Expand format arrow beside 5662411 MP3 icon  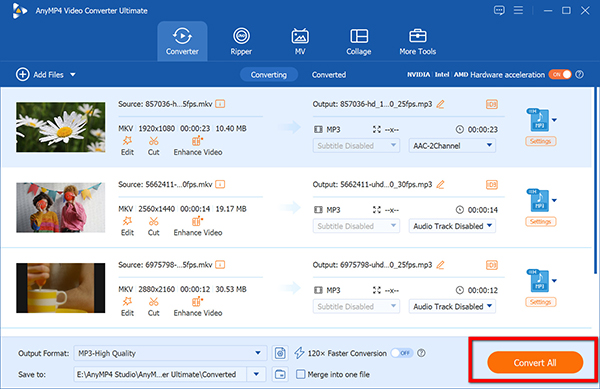coord(554,200)
